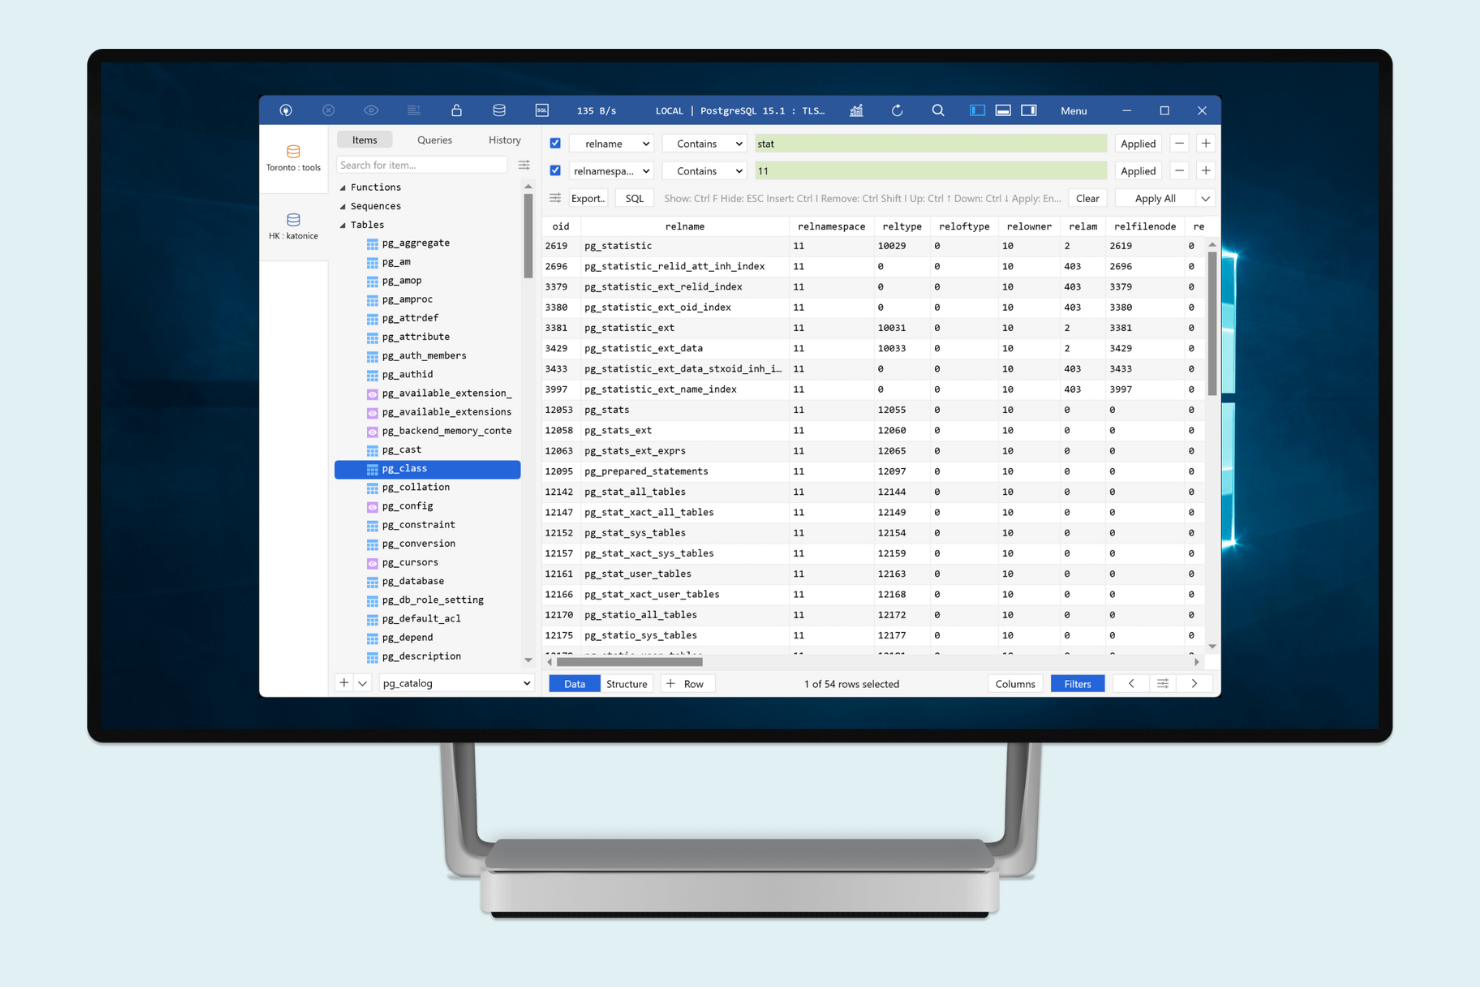Open the pg_catalog schema dropdown

[x=455, y=682]
